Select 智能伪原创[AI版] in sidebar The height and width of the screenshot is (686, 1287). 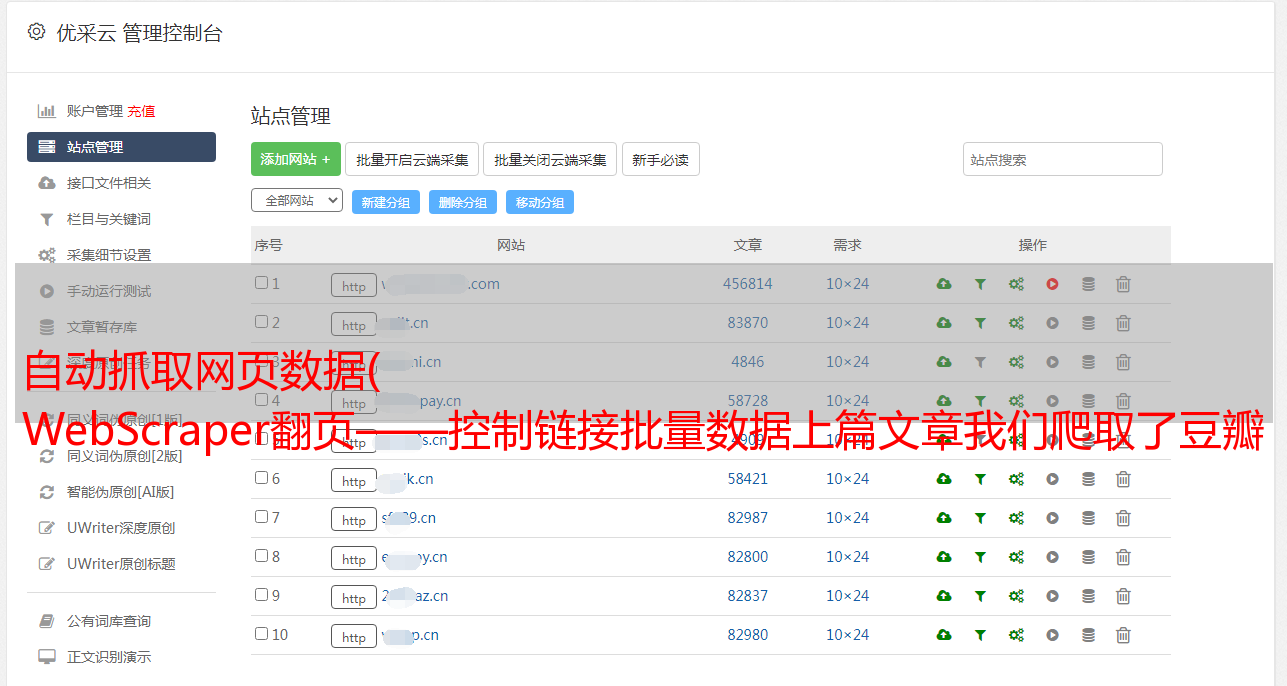tap(121, 492)
